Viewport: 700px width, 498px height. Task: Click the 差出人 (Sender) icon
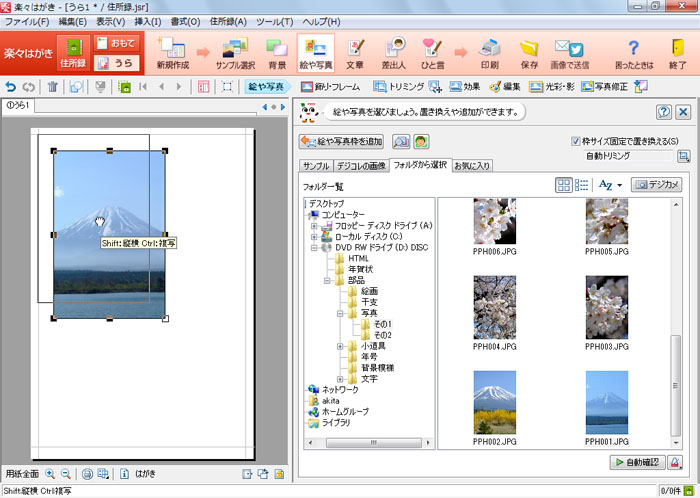(x=394, y=54)
